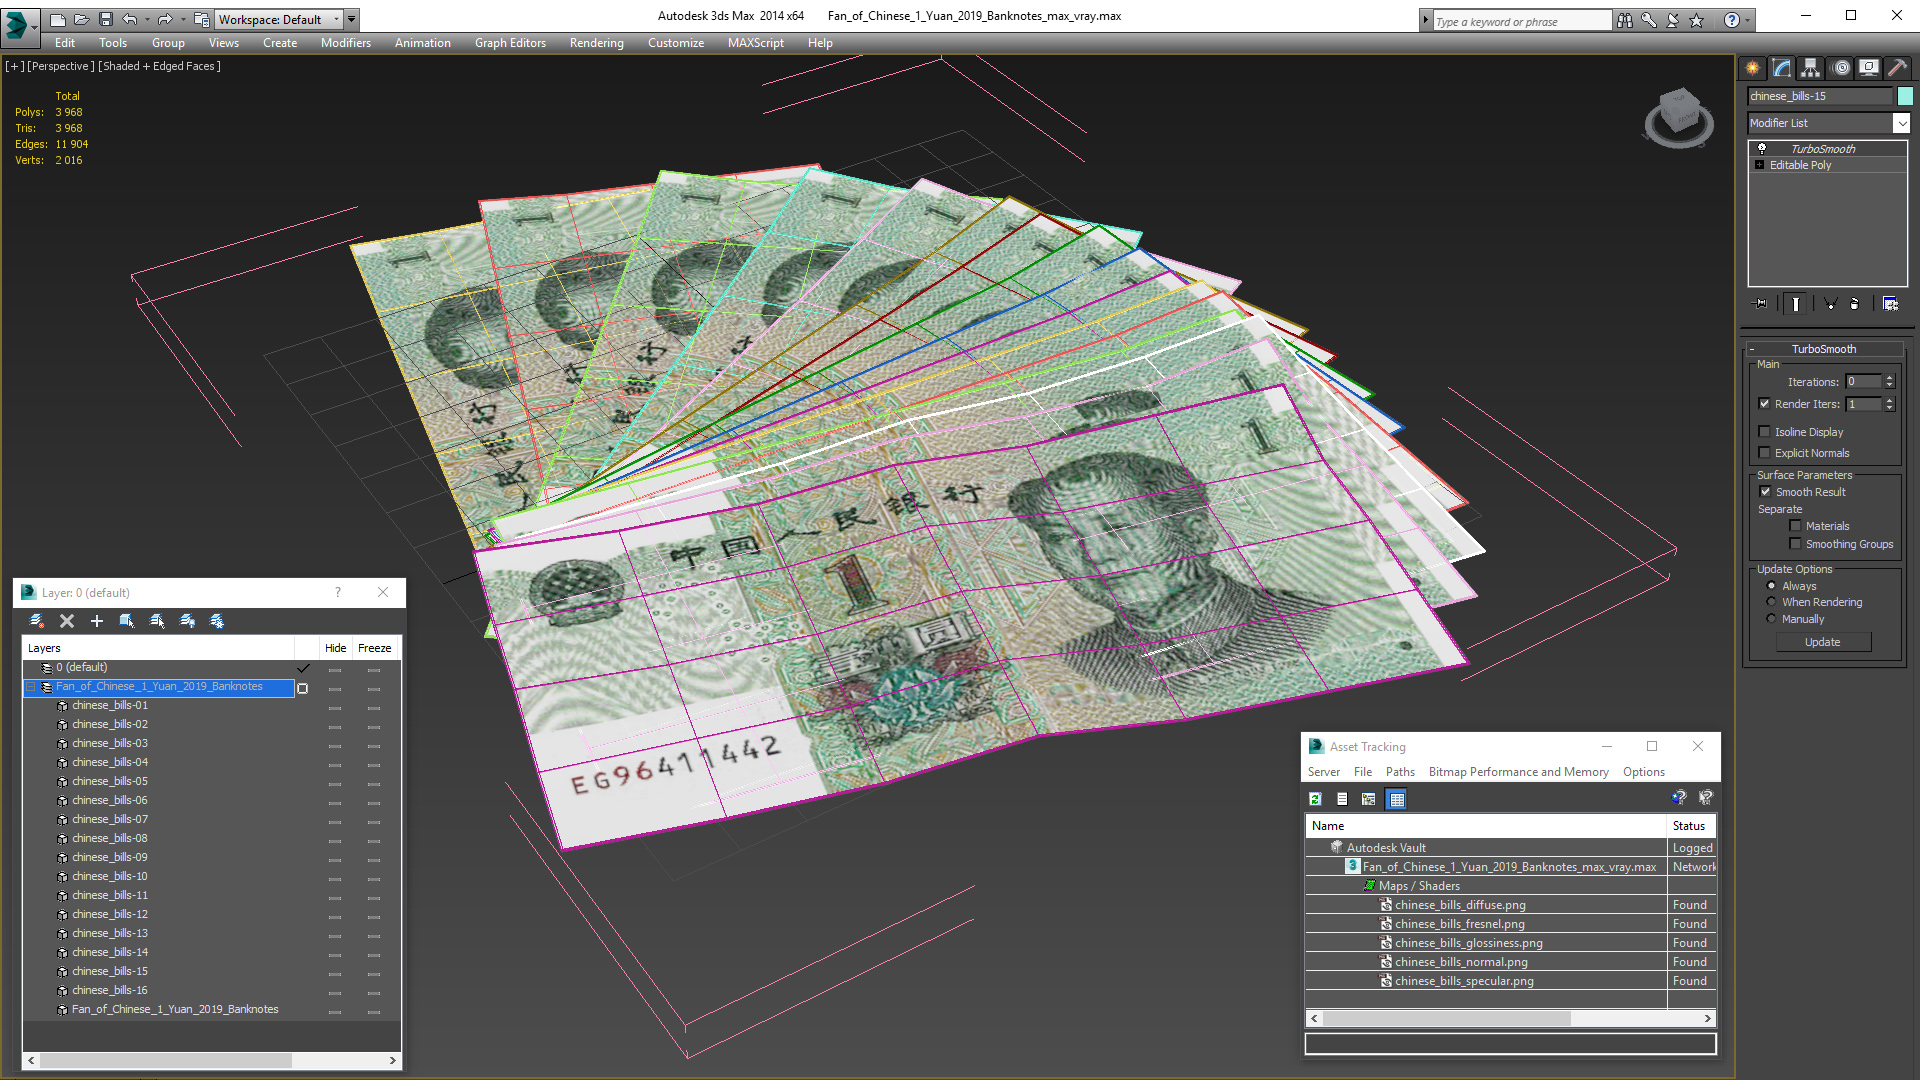Expand the Editable Poly stack entry

point(1760,165)
